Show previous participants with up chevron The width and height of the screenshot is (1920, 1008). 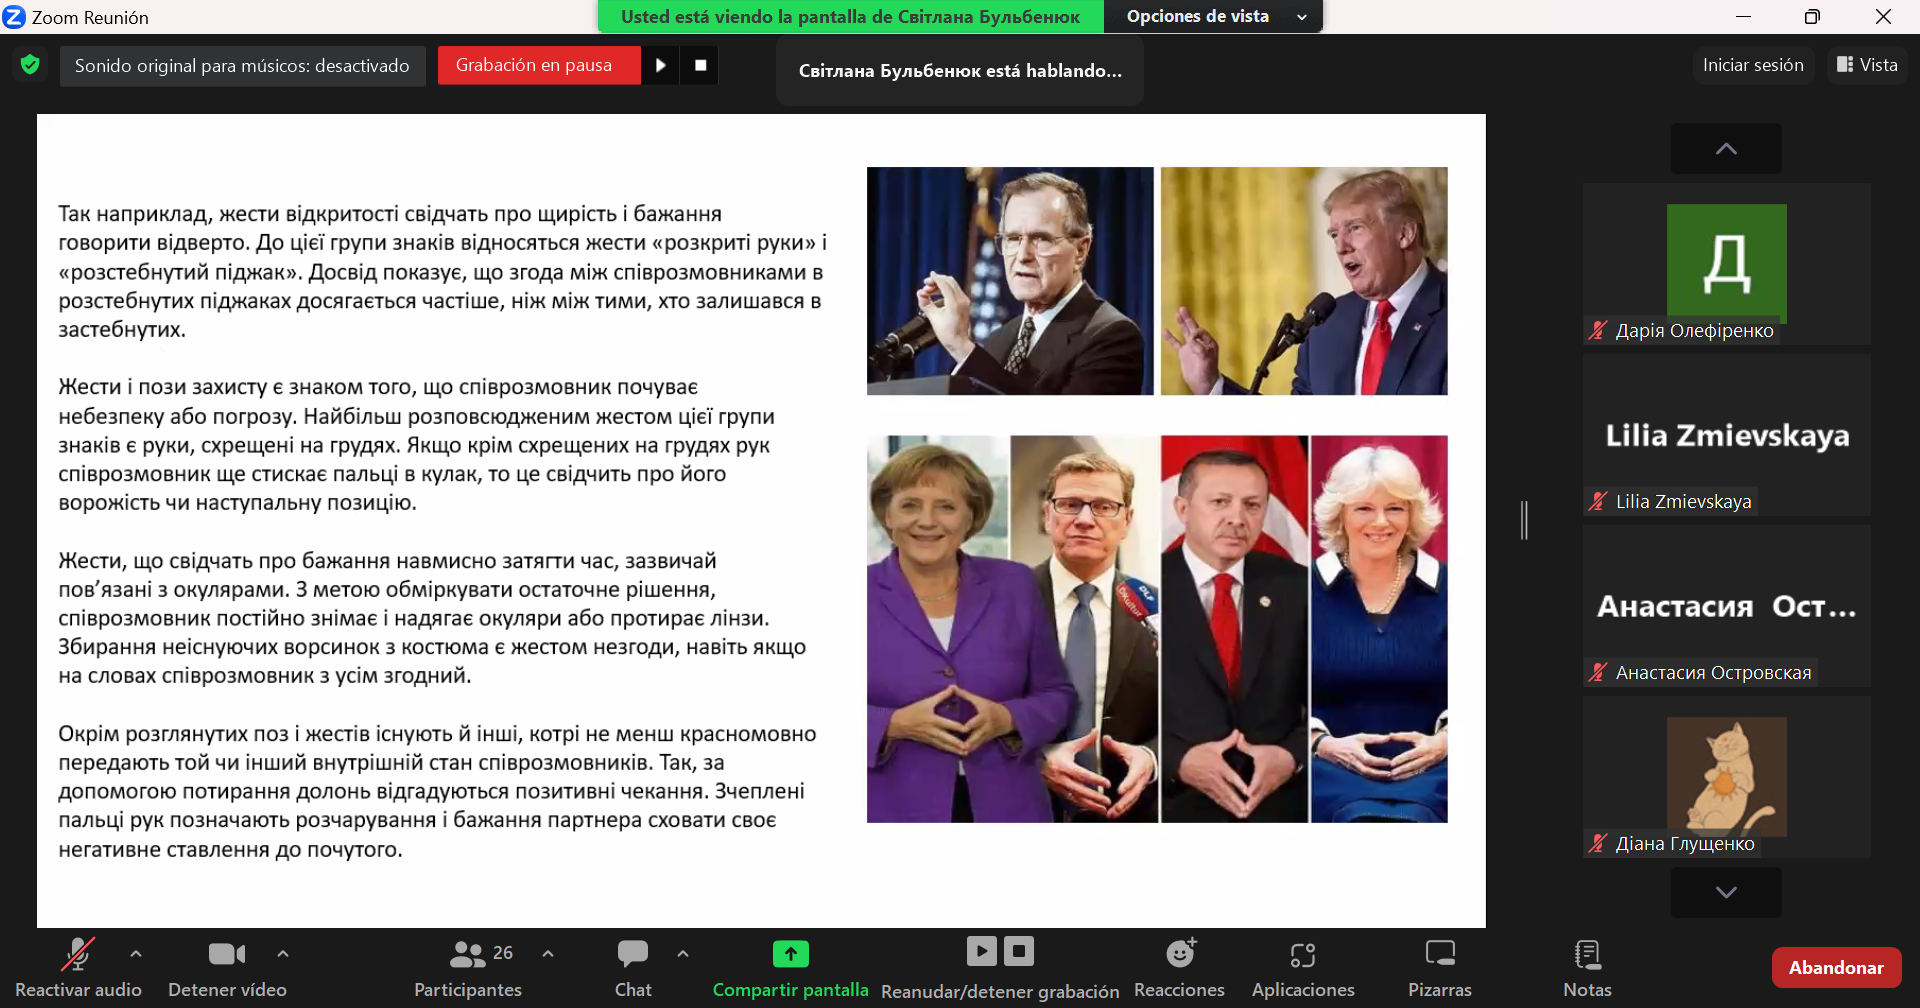pyautogui.click(x=1726, y=148)
